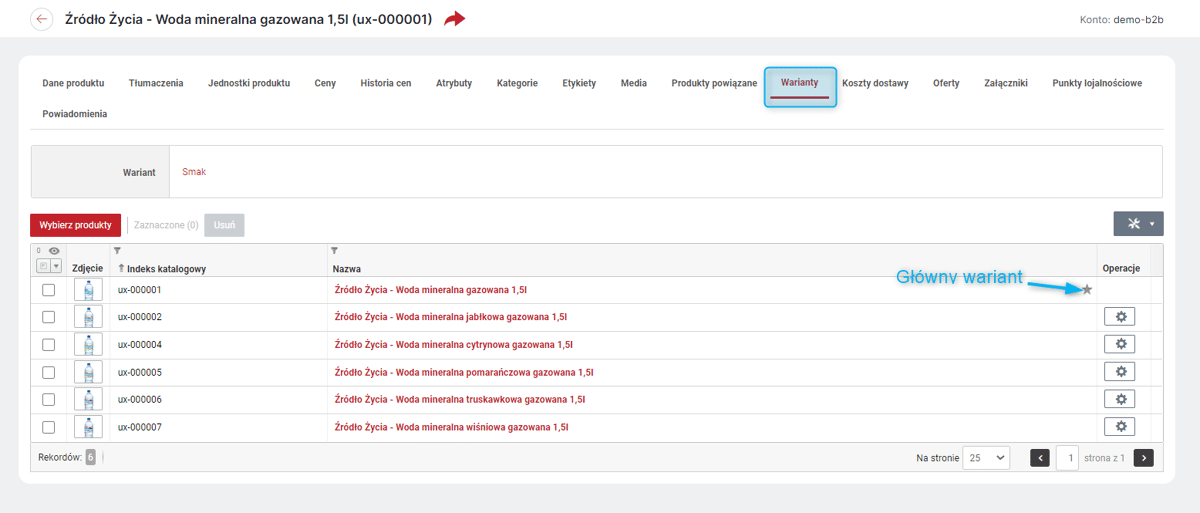This screenshot has height=513, width=1200.
Task: Open the Historia cen tab
Action: click(x=386, y=83)
